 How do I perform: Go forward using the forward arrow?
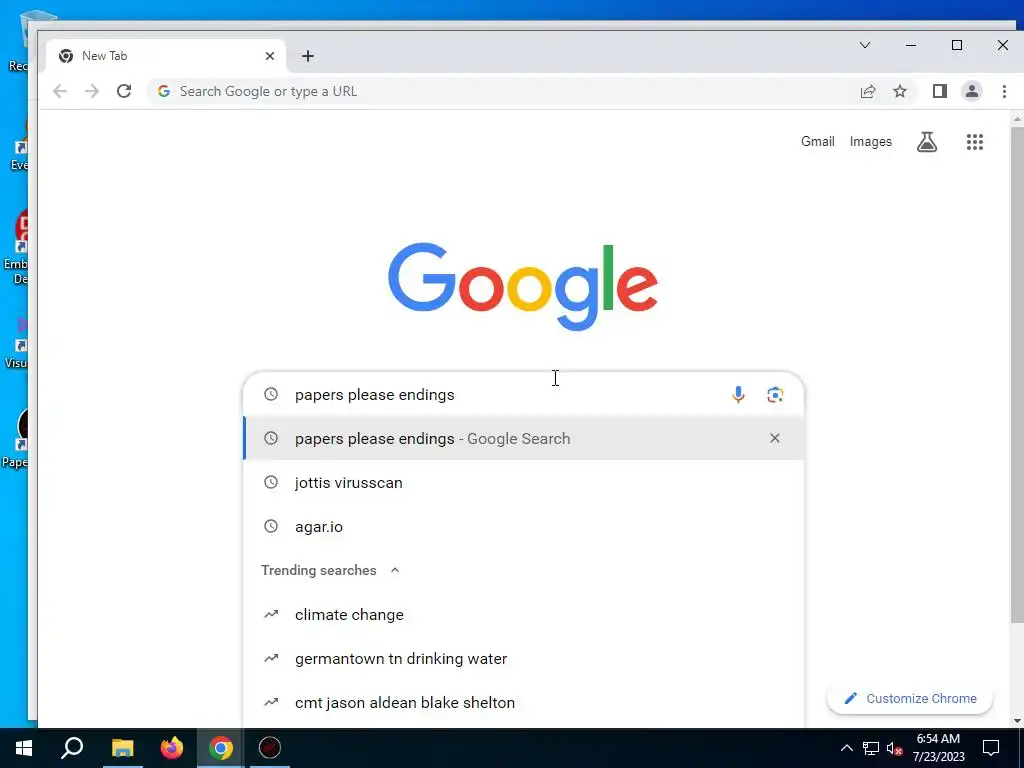coord(92,91)
